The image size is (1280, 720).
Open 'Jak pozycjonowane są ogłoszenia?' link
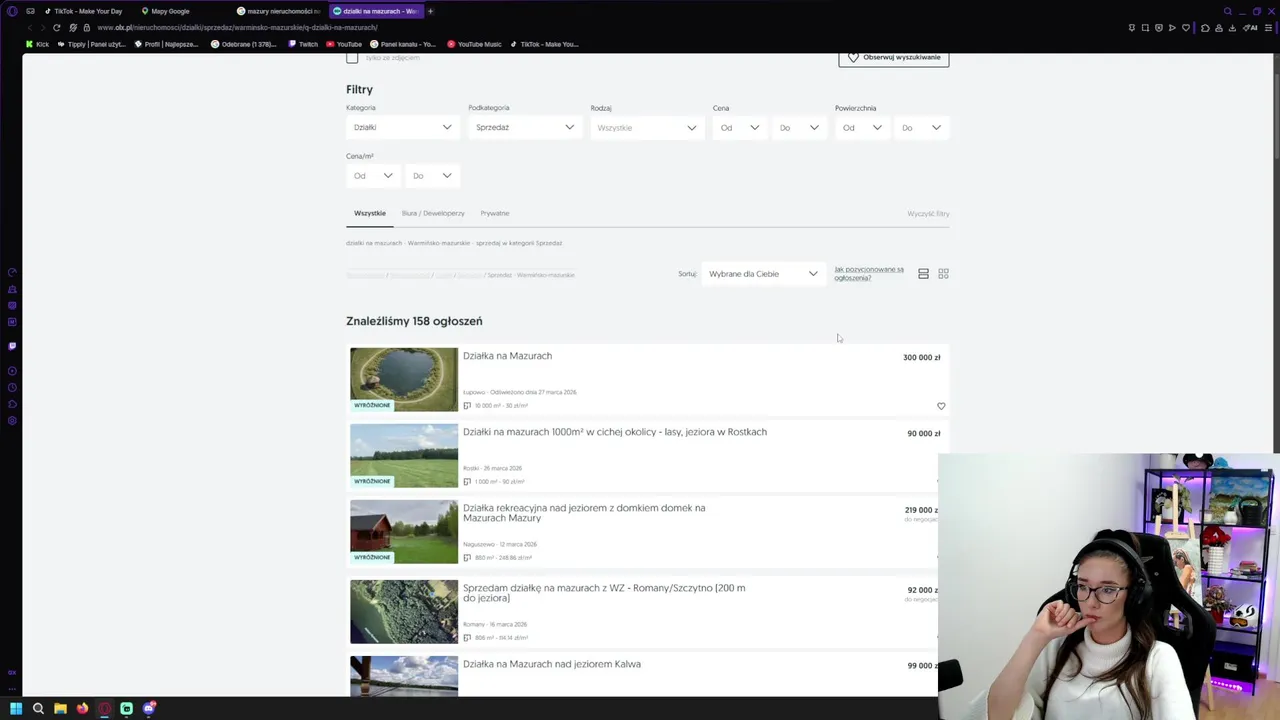coord(869,273)
